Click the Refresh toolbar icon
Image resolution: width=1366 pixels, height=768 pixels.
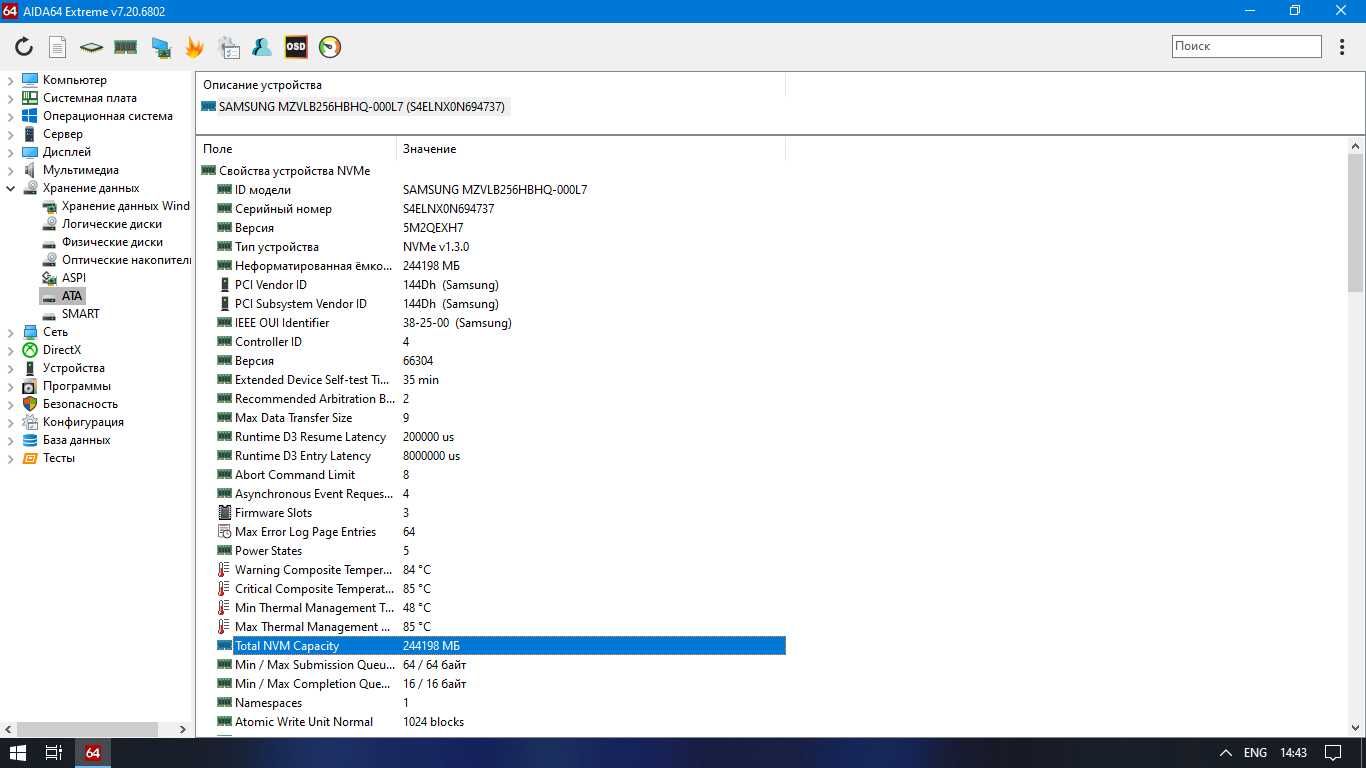24,47
